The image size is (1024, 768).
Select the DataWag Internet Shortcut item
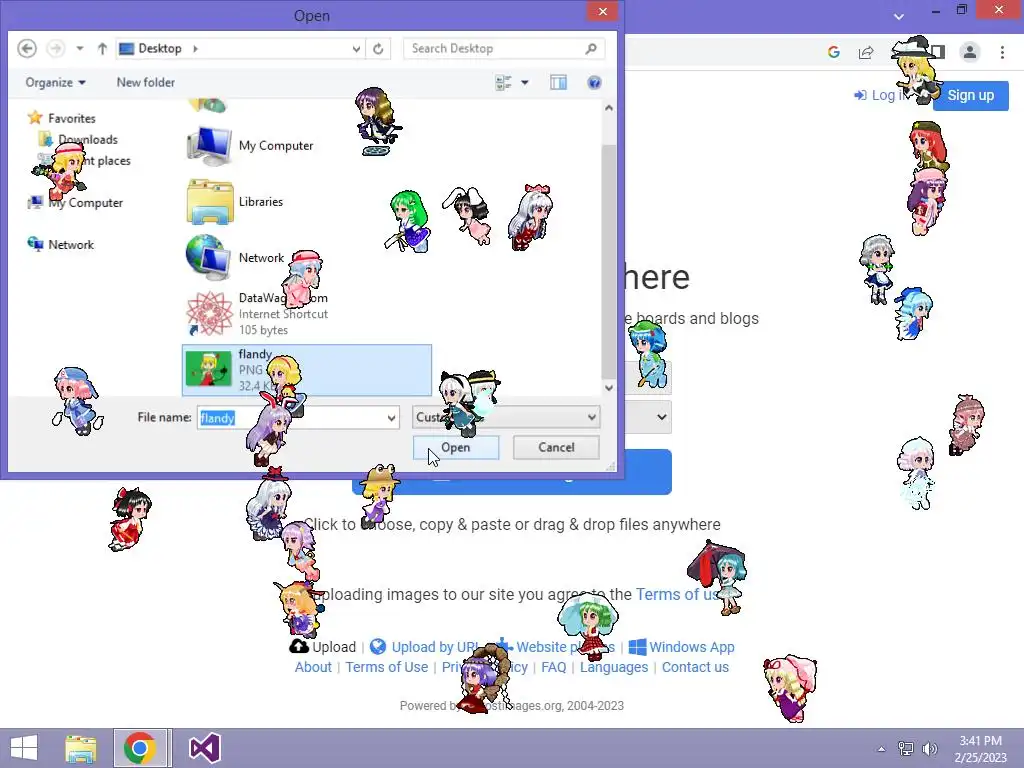(x=257, y=313)
